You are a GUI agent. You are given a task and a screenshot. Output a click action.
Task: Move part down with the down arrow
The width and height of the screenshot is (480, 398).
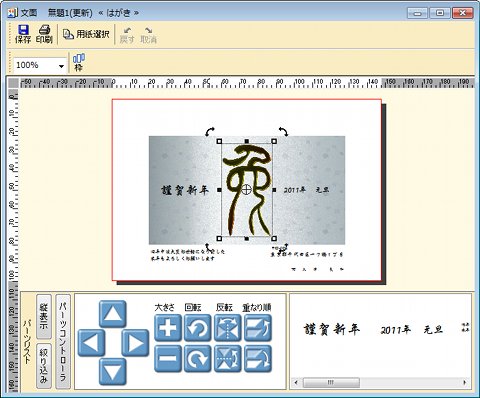[113, 372]
